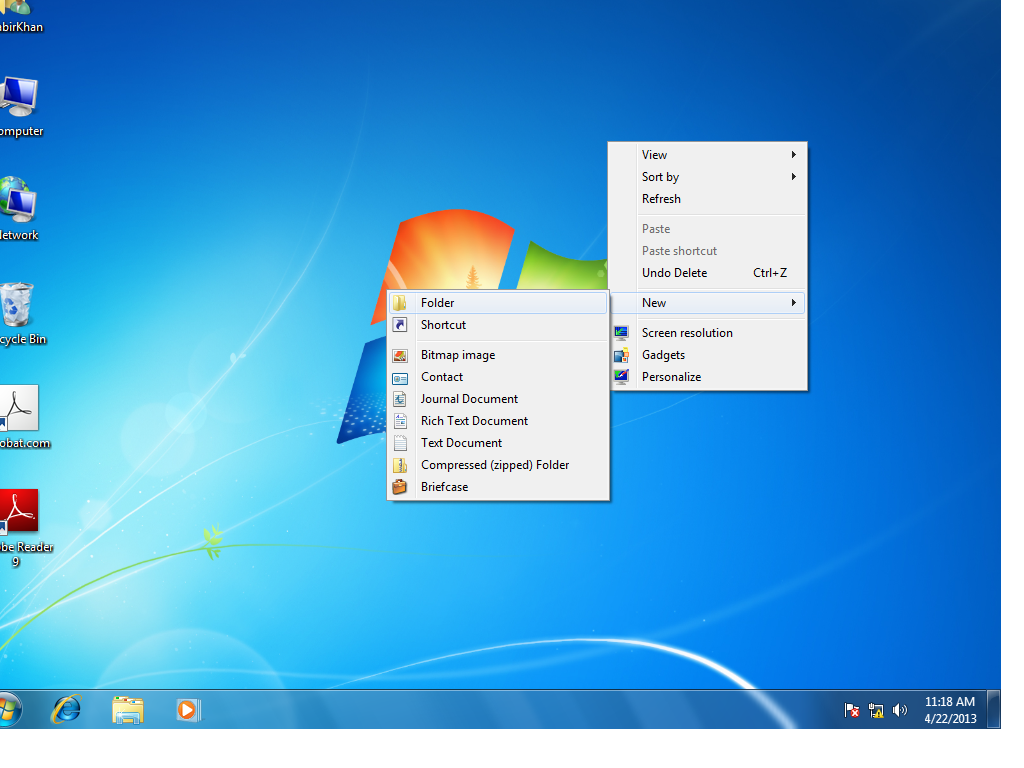Open Windows Media Player from the taskbar

pyautogui.click(x=188, y=710)
